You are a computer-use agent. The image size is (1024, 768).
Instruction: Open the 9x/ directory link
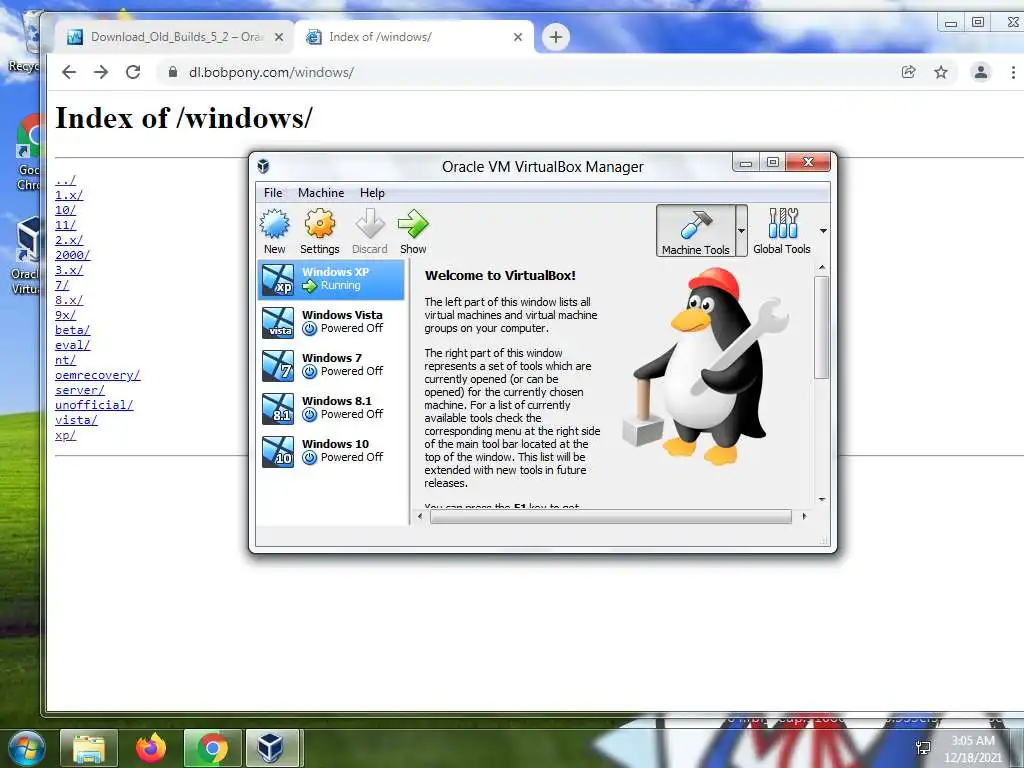pyautogui.click(x=65, y=315)
